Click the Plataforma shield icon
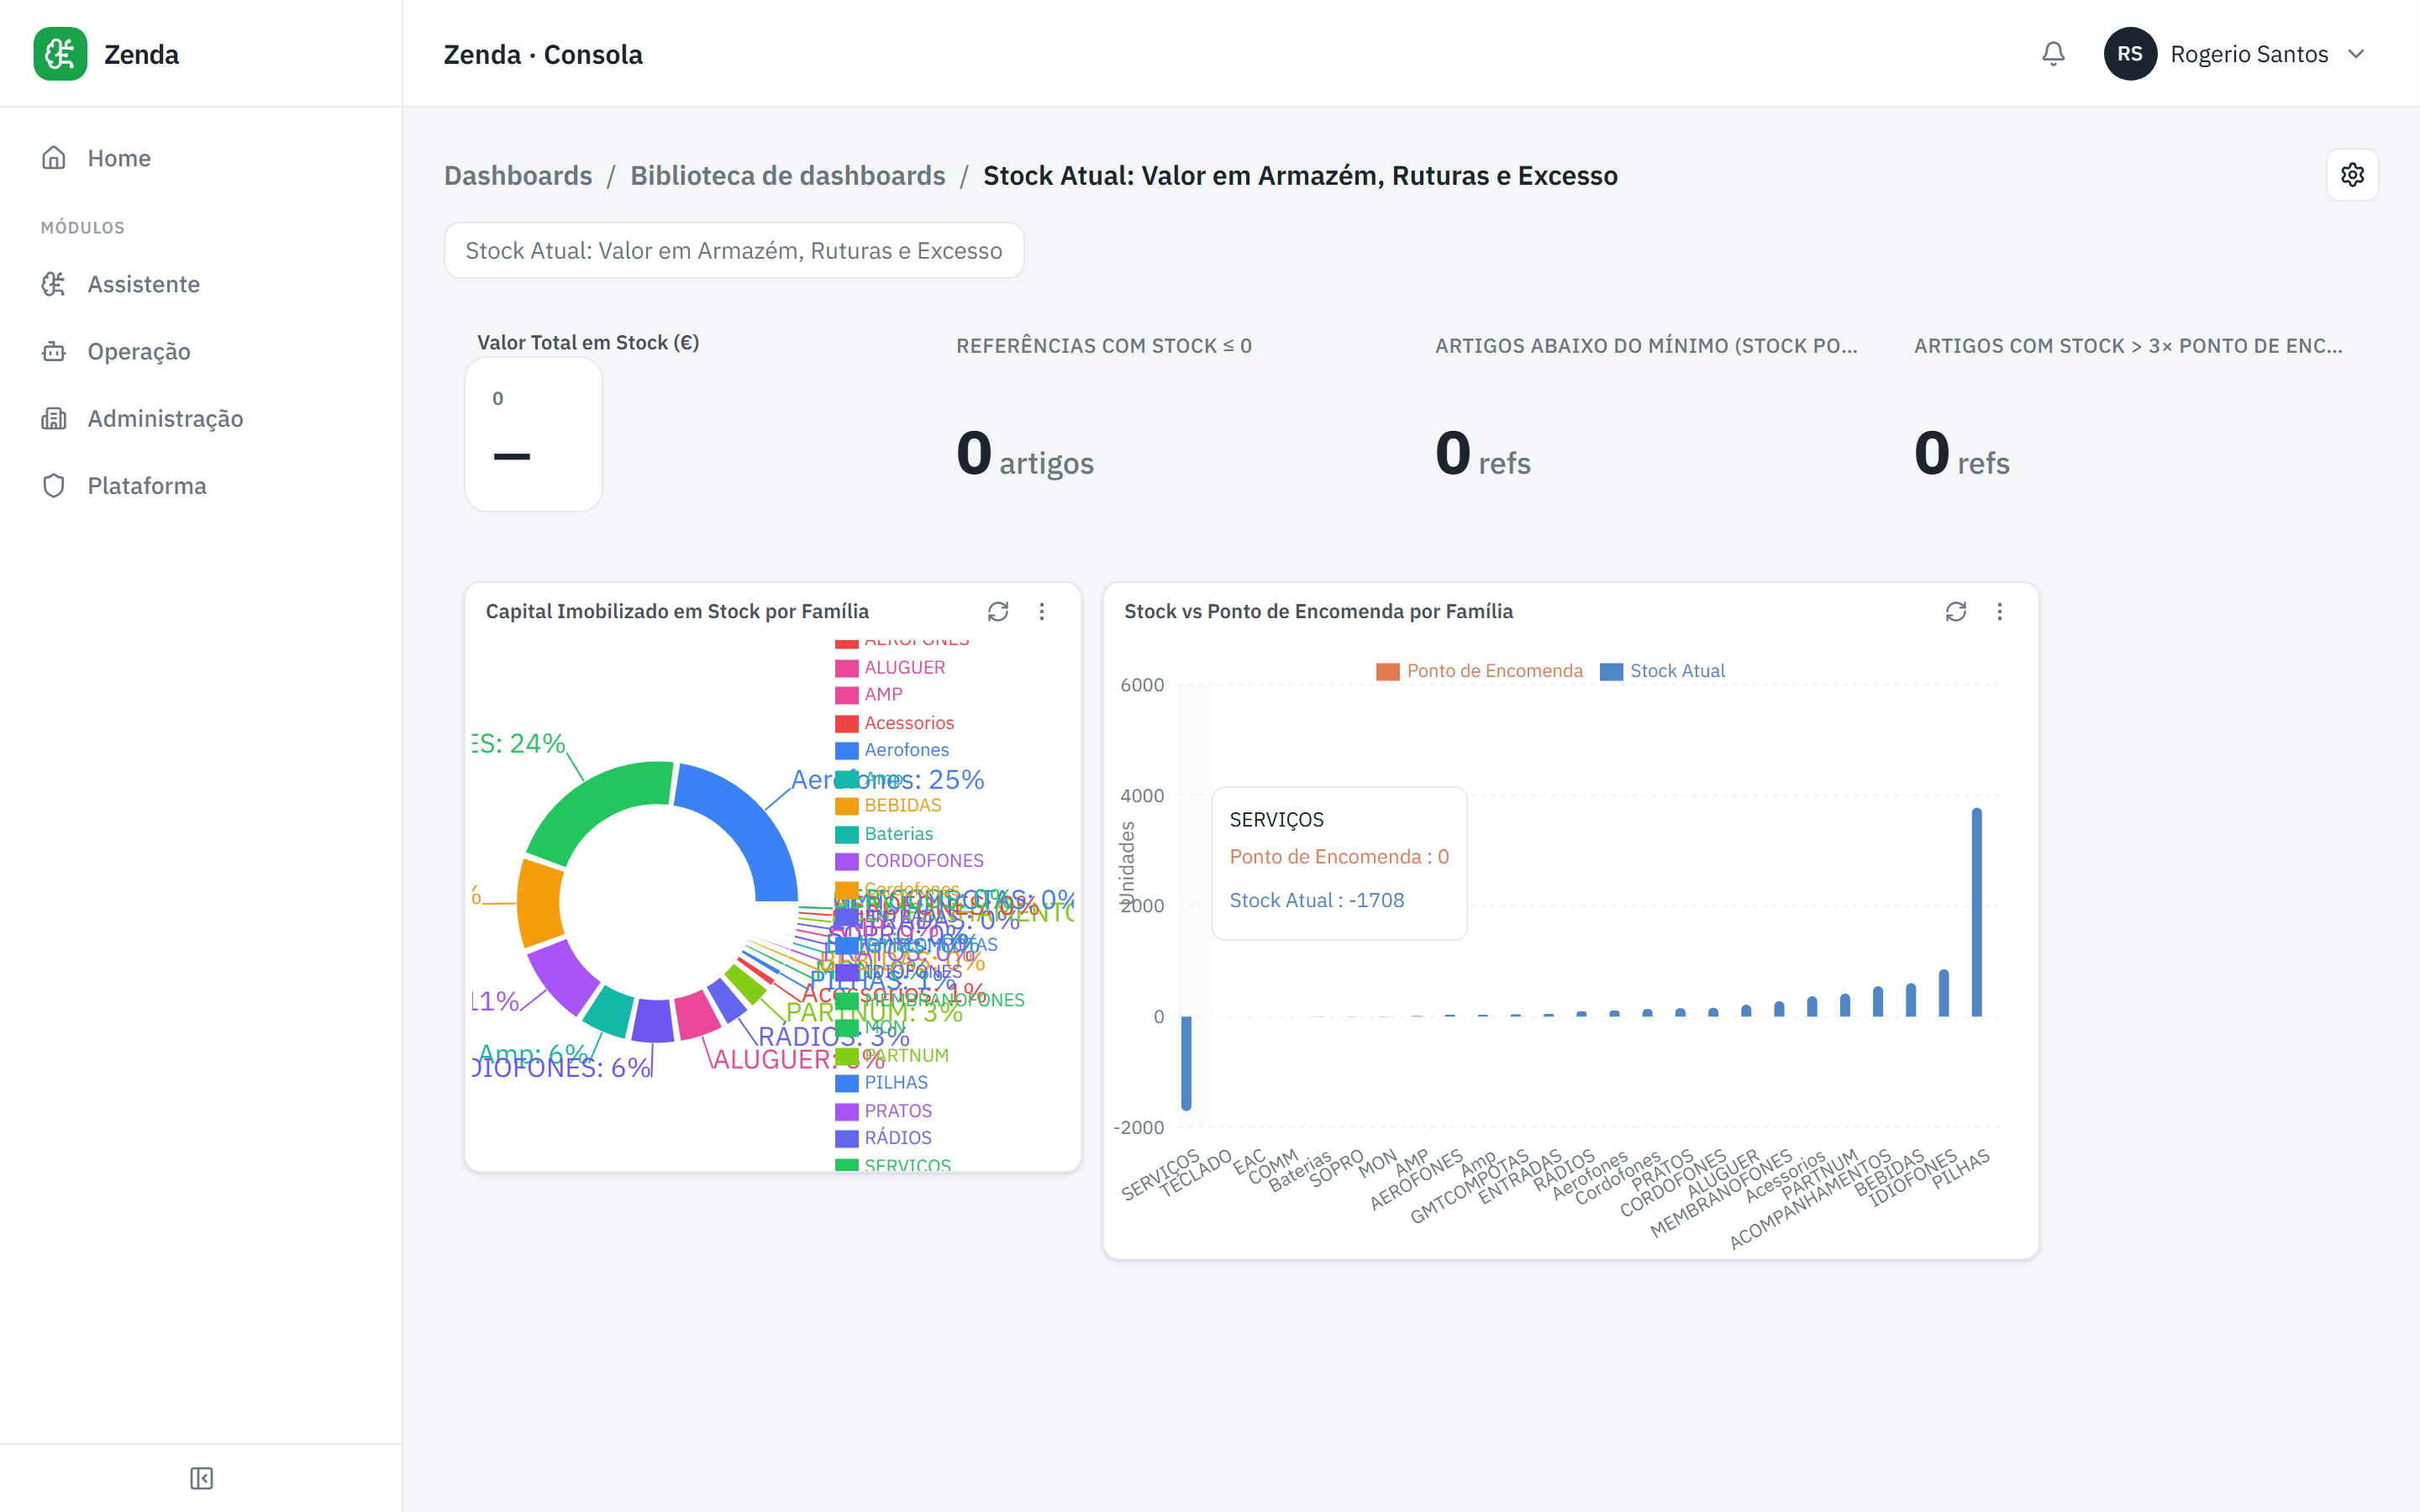 coord(54,485)
